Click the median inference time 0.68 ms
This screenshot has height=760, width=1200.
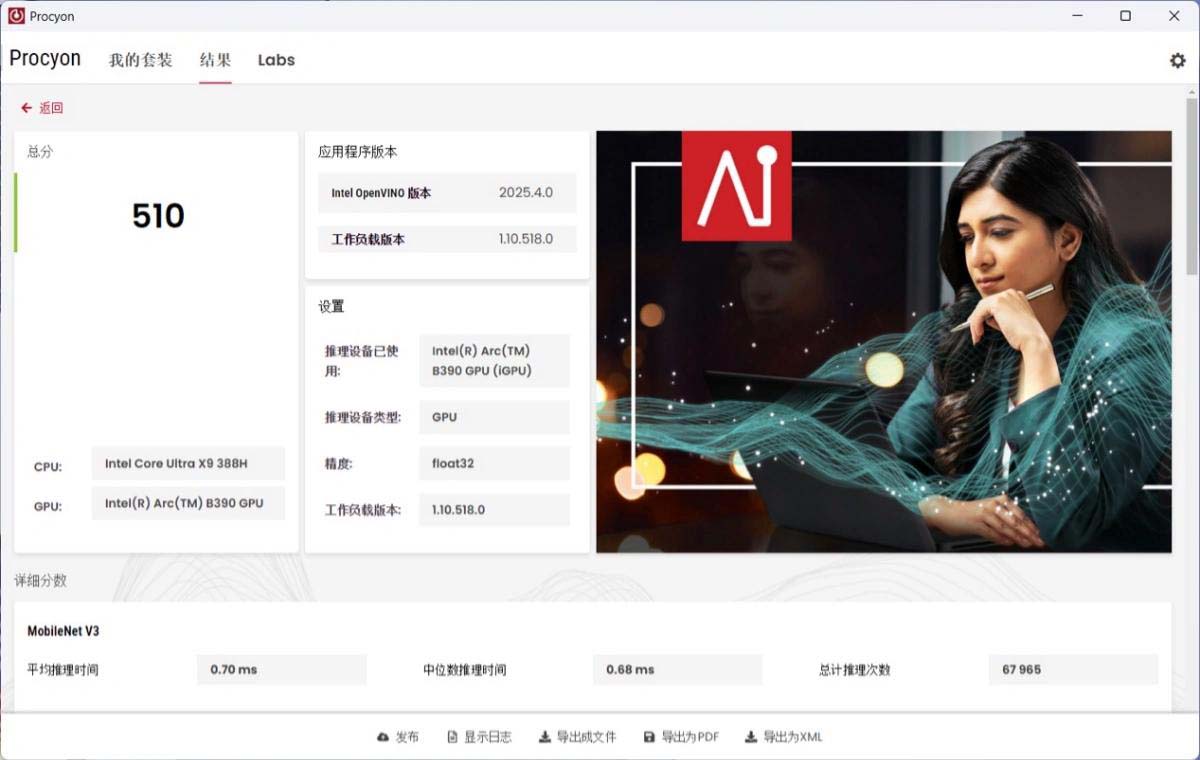click(x=678, y=670)
